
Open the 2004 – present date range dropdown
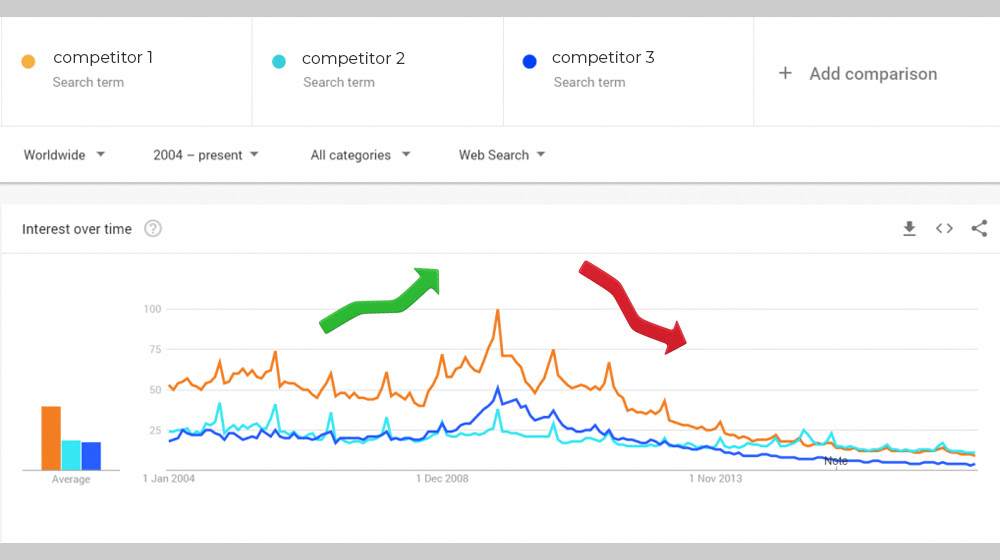point(205,155)
